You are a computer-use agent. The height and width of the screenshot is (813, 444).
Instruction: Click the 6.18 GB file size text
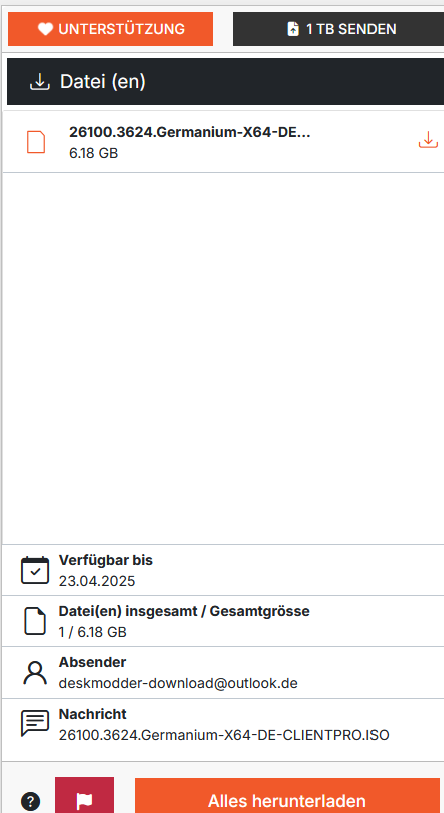coord(93,153)
